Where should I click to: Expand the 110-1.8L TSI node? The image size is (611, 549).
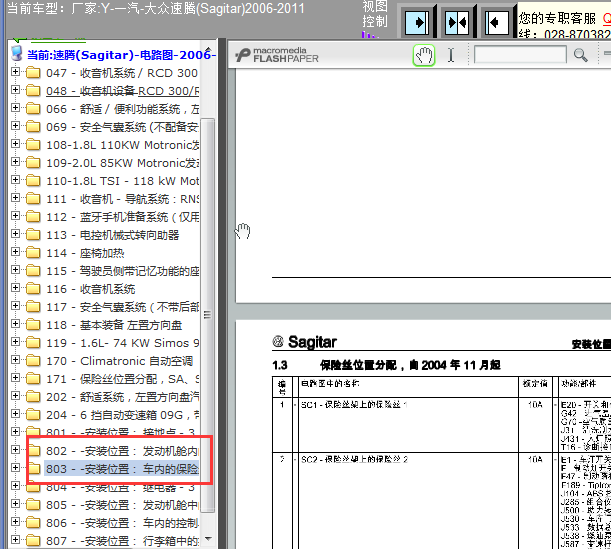tap(15, 180)
